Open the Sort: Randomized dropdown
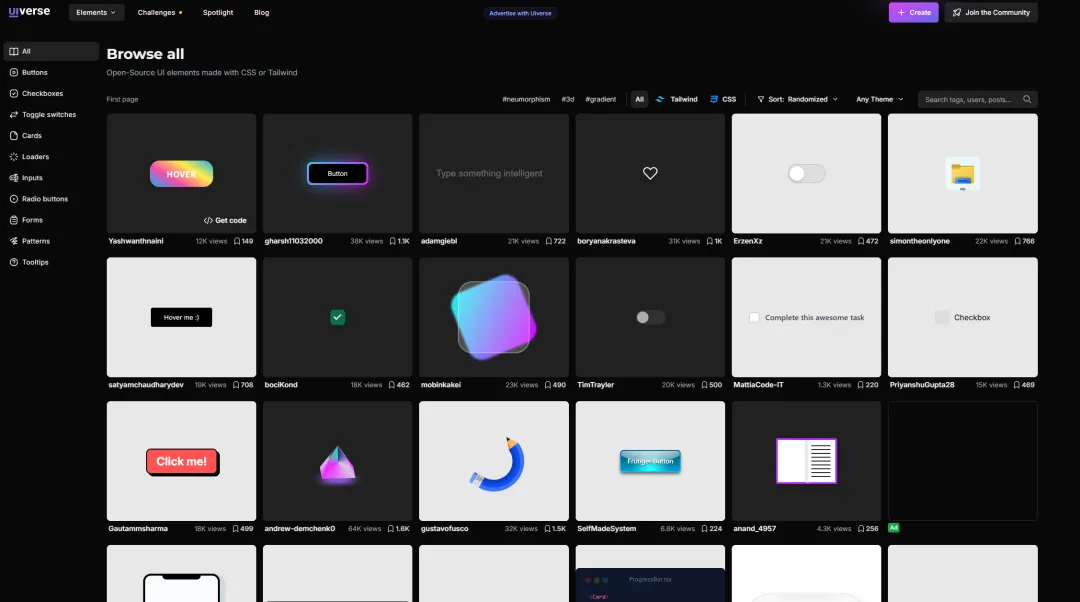The width and height of the screenshot is (1080, 602). [x=798, y=99]
